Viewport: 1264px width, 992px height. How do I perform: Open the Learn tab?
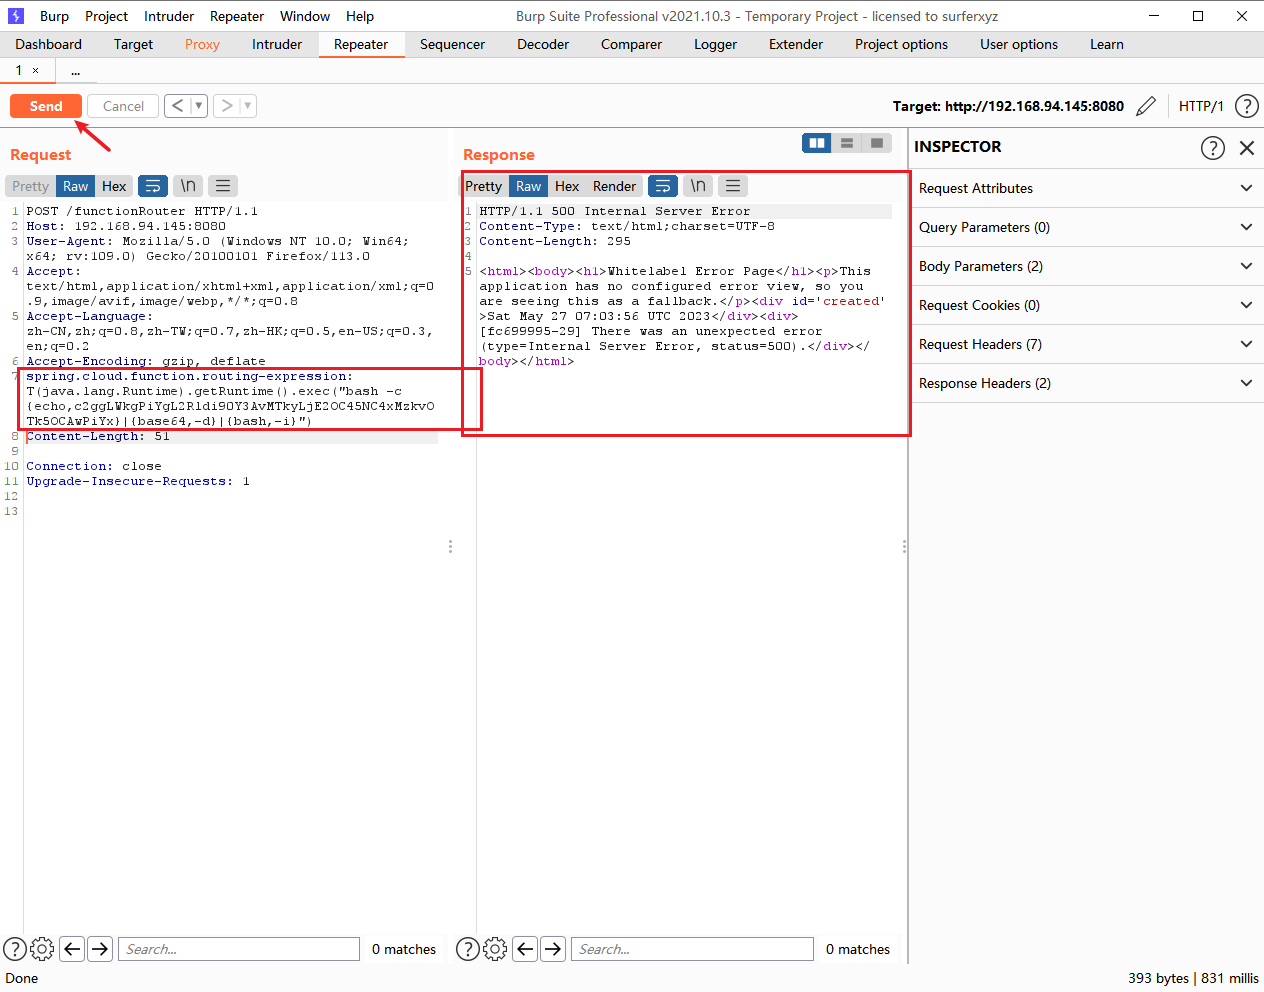point(1107,44)
